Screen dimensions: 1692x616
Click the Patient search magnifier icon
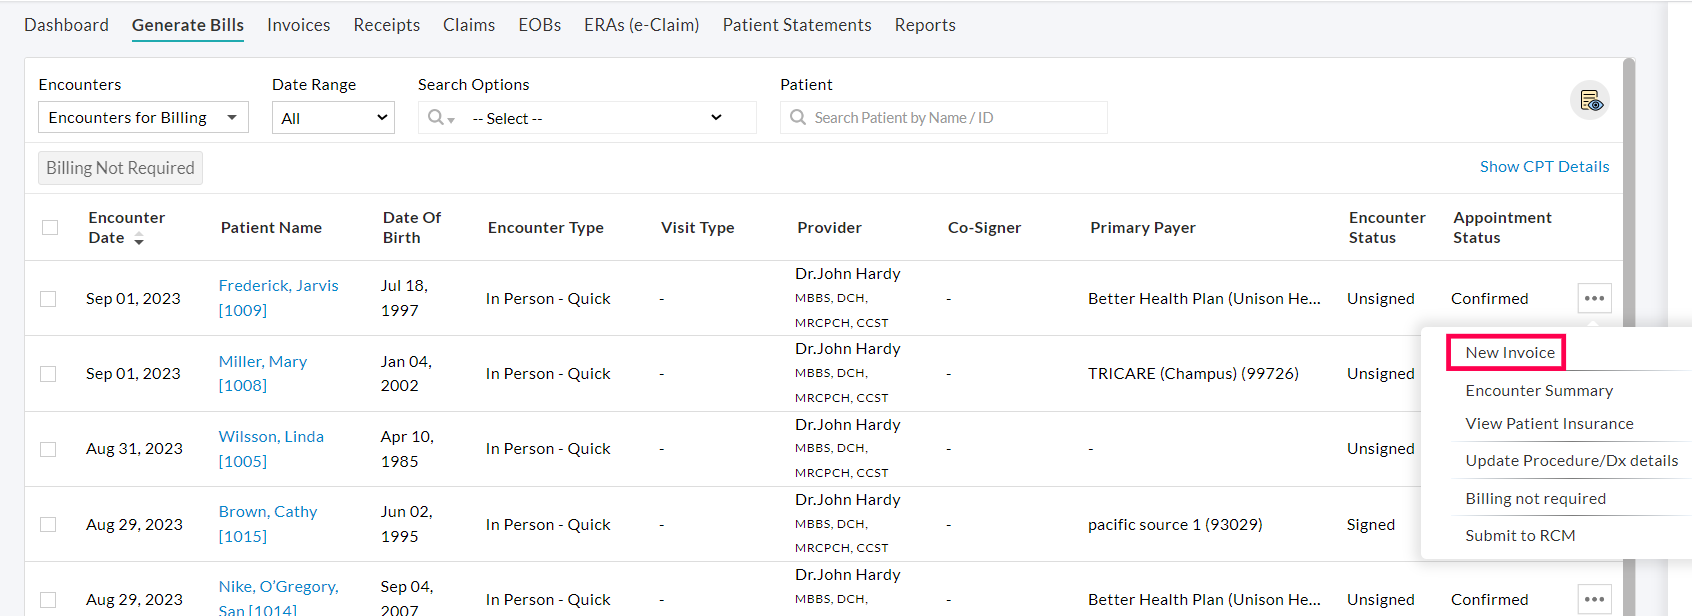798,118
